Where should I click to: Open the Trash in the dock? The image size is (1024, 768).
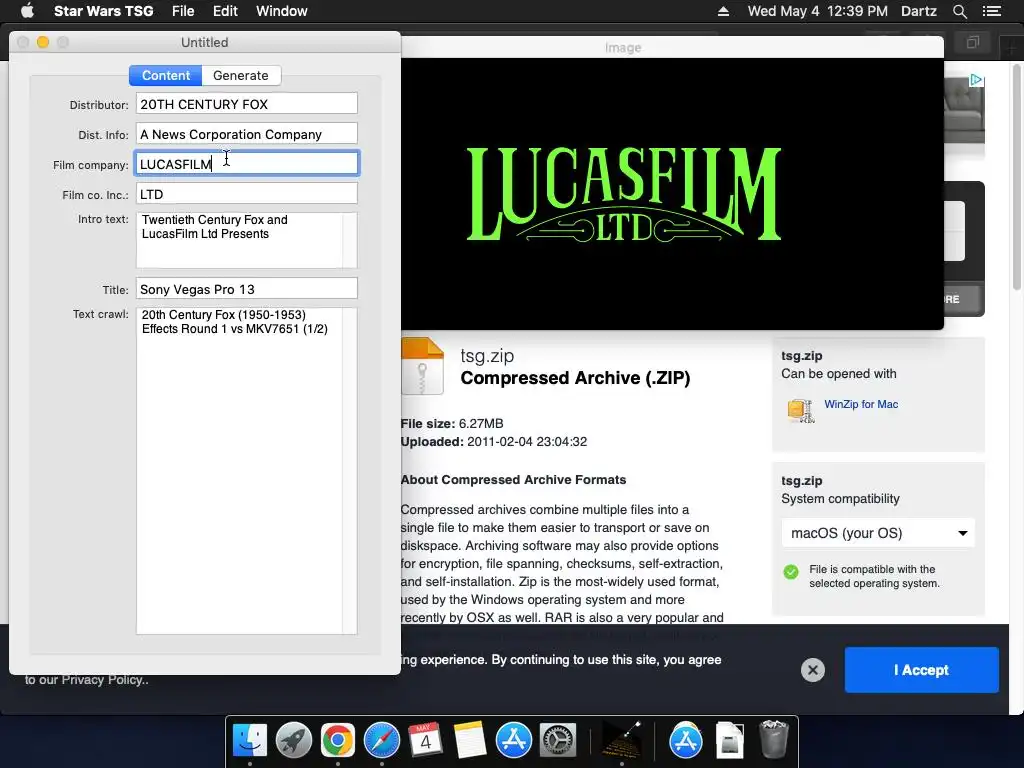click(774, 739)
